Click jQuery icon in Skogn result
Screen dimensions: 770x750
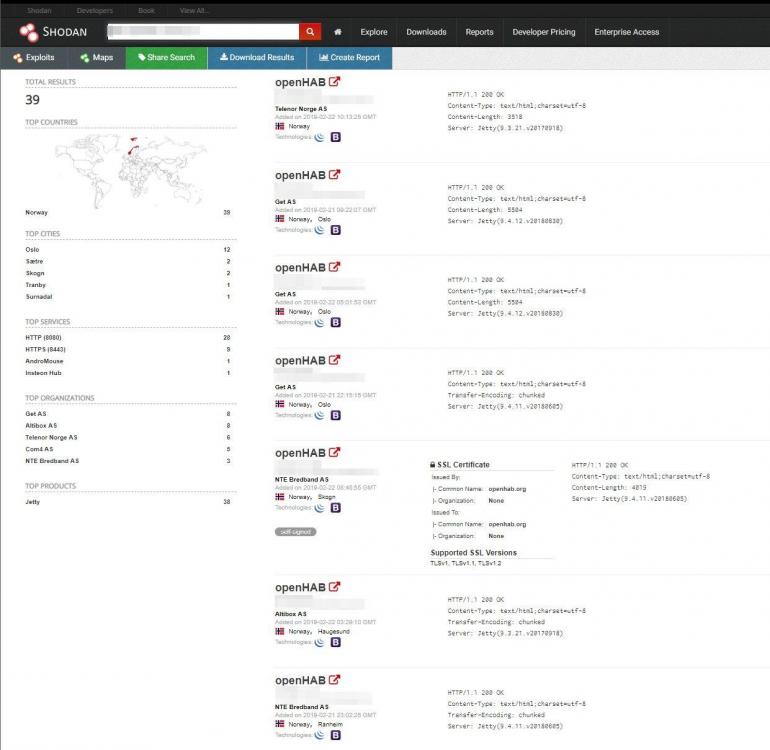319,508
